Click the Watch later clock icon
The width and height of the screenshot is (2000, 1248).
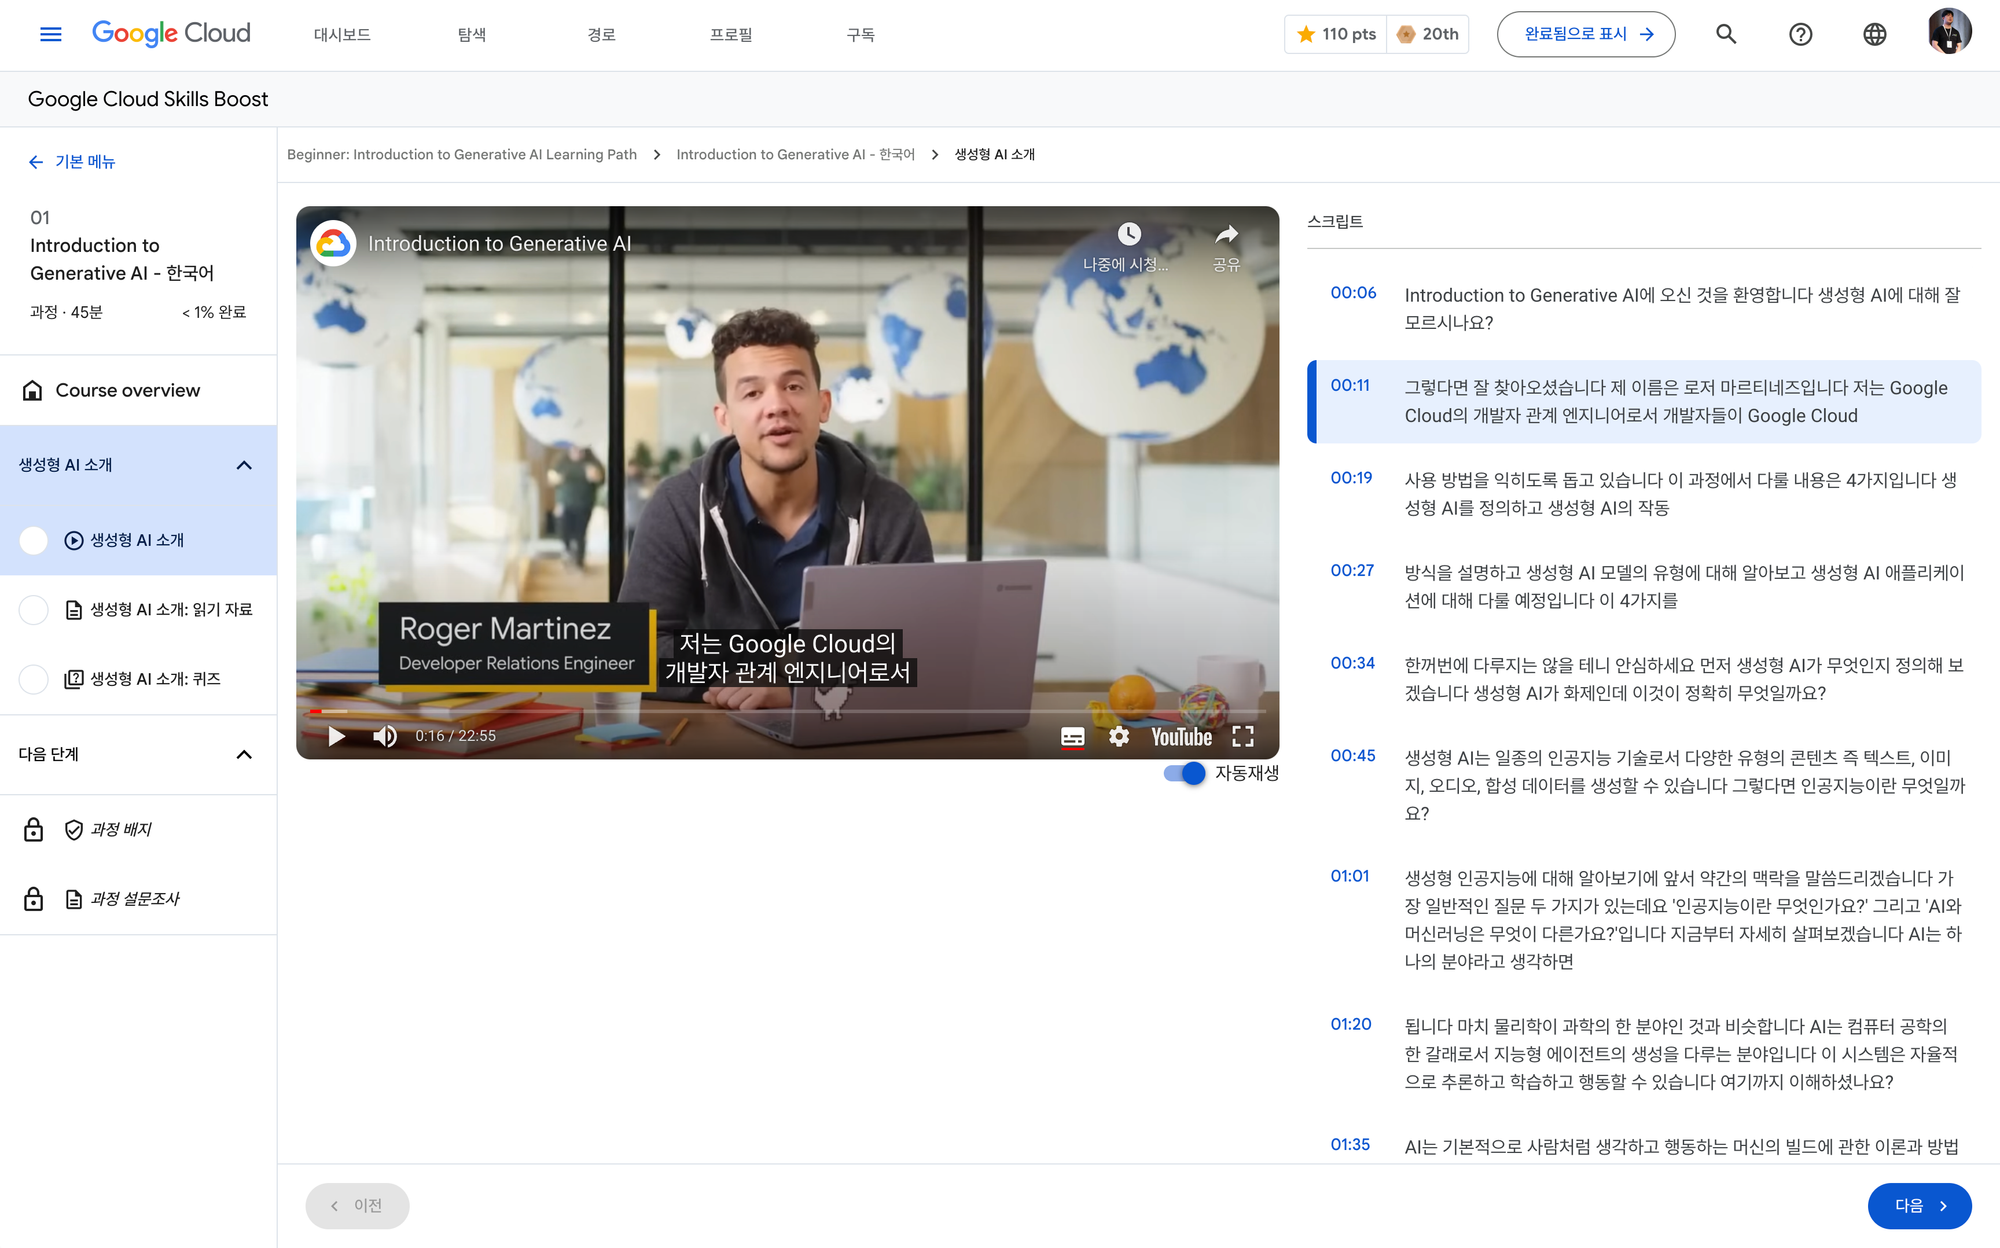(x=1128, y=234)
